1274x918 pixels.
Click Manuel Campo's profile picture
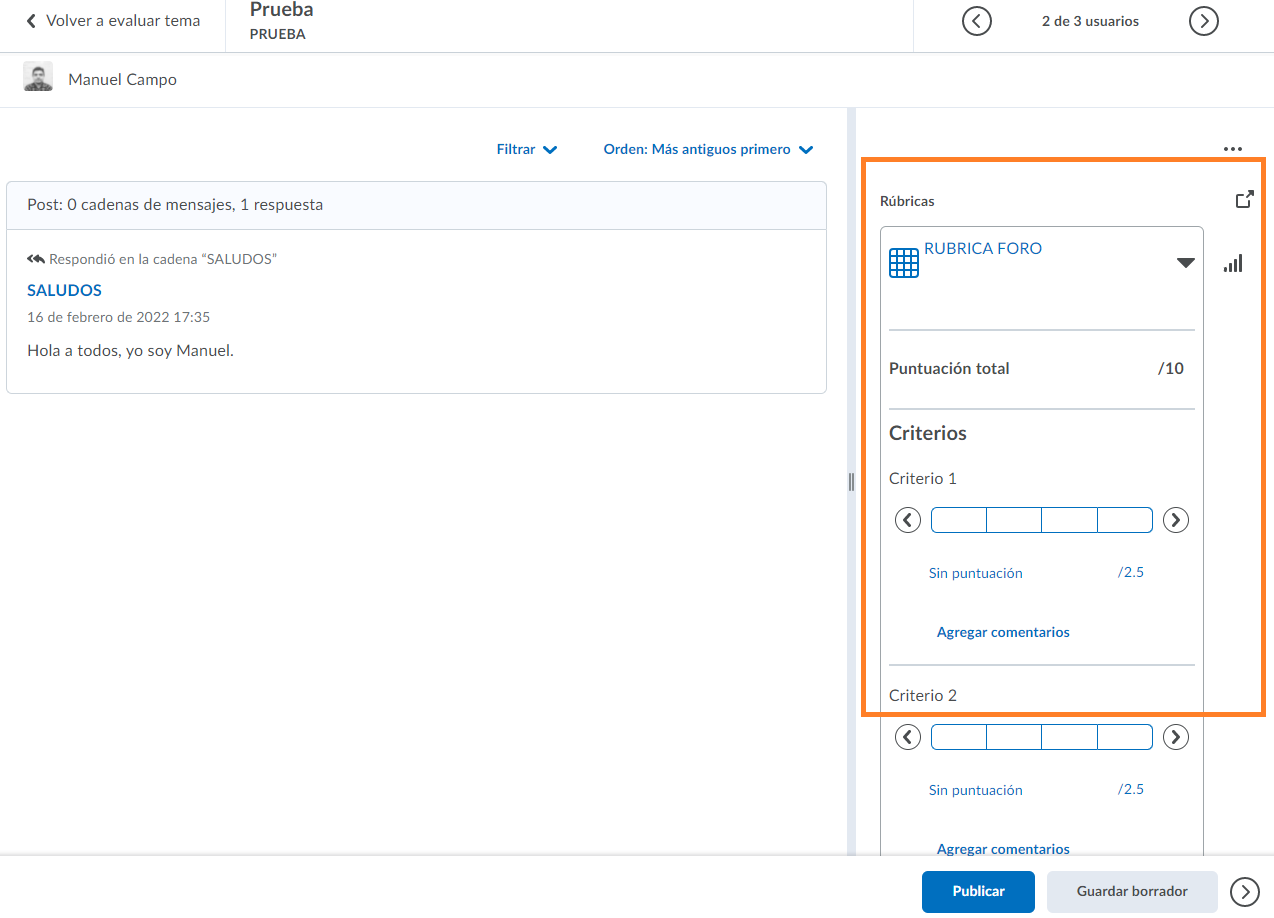pos(38,78)
